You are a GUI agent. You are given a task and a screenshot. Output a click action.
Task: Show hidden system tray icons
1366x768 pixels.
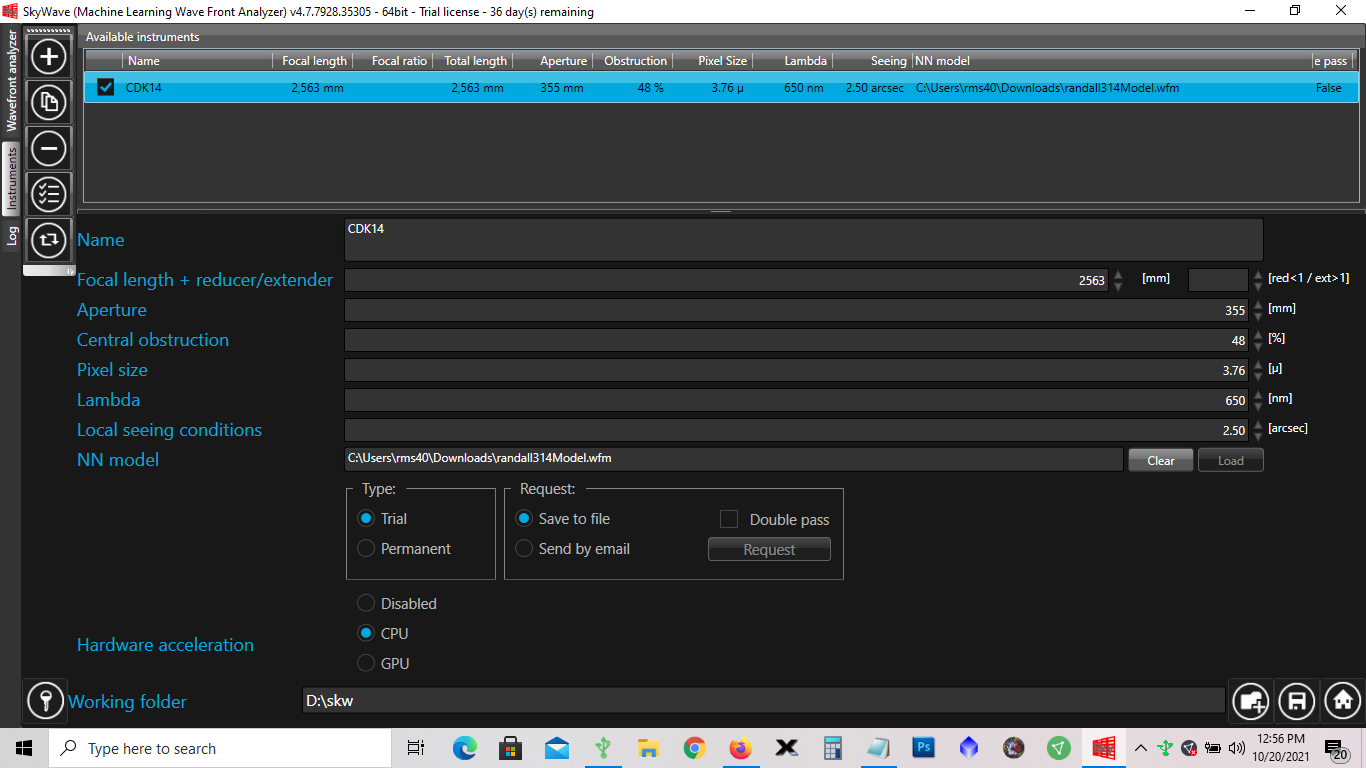pyautogui.click(x=1140, y=748)
